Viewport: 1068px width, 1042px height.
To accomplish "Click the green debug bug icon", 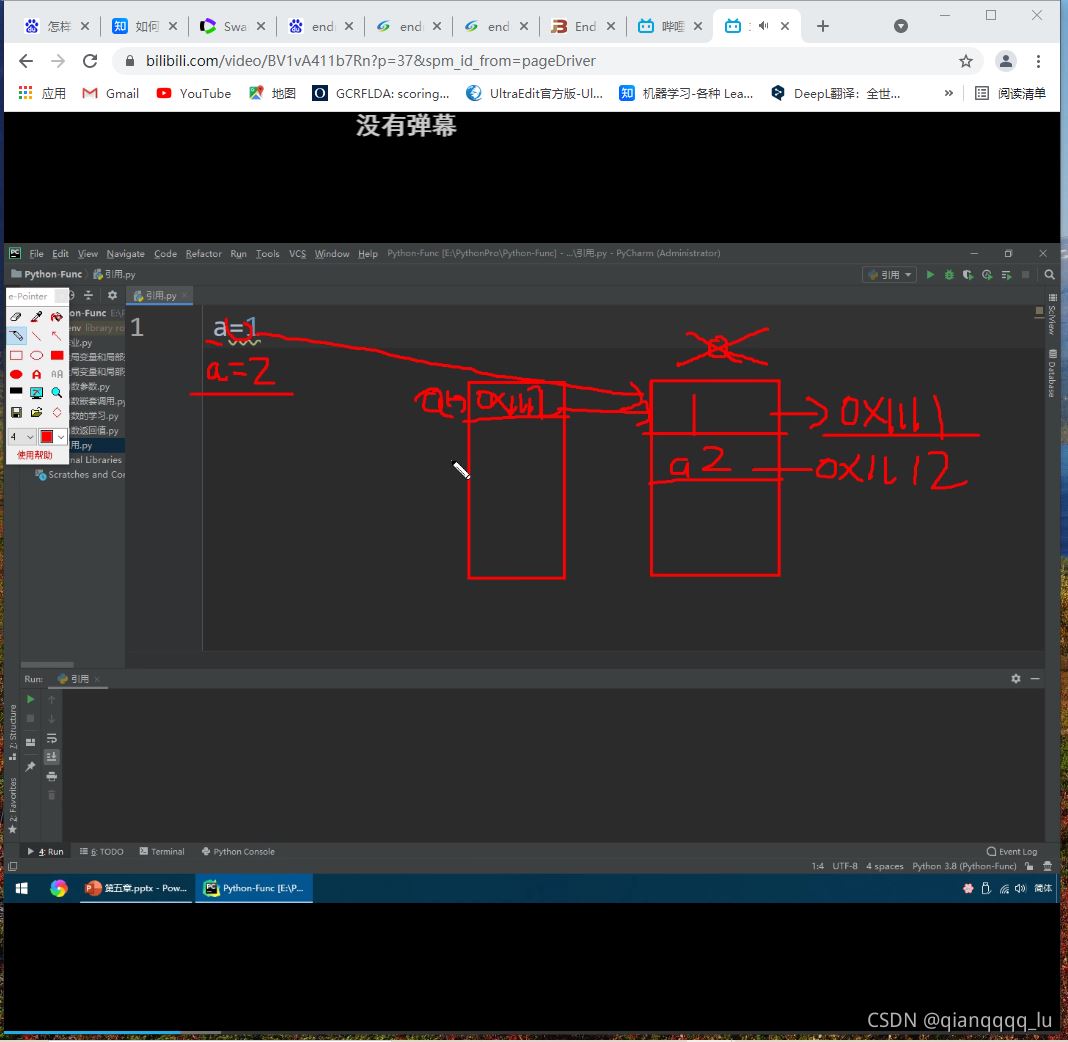I will coord(949,275).
